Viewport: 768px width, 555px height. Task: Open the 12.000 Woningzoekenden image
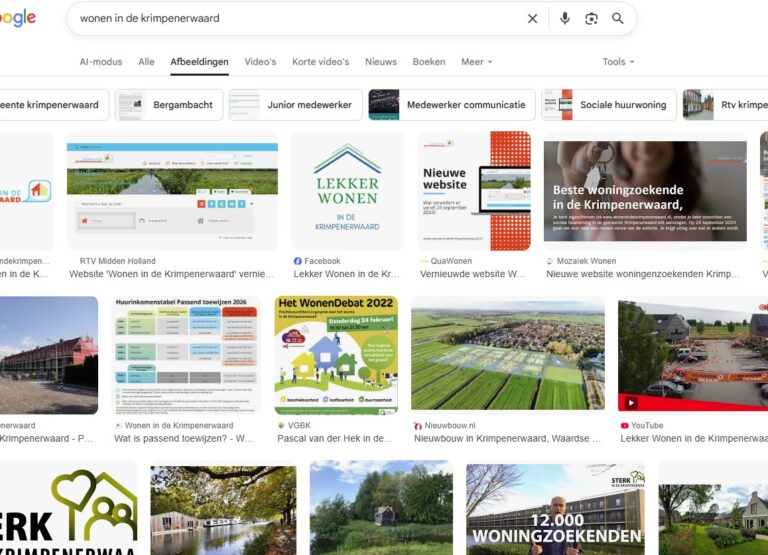555,508
